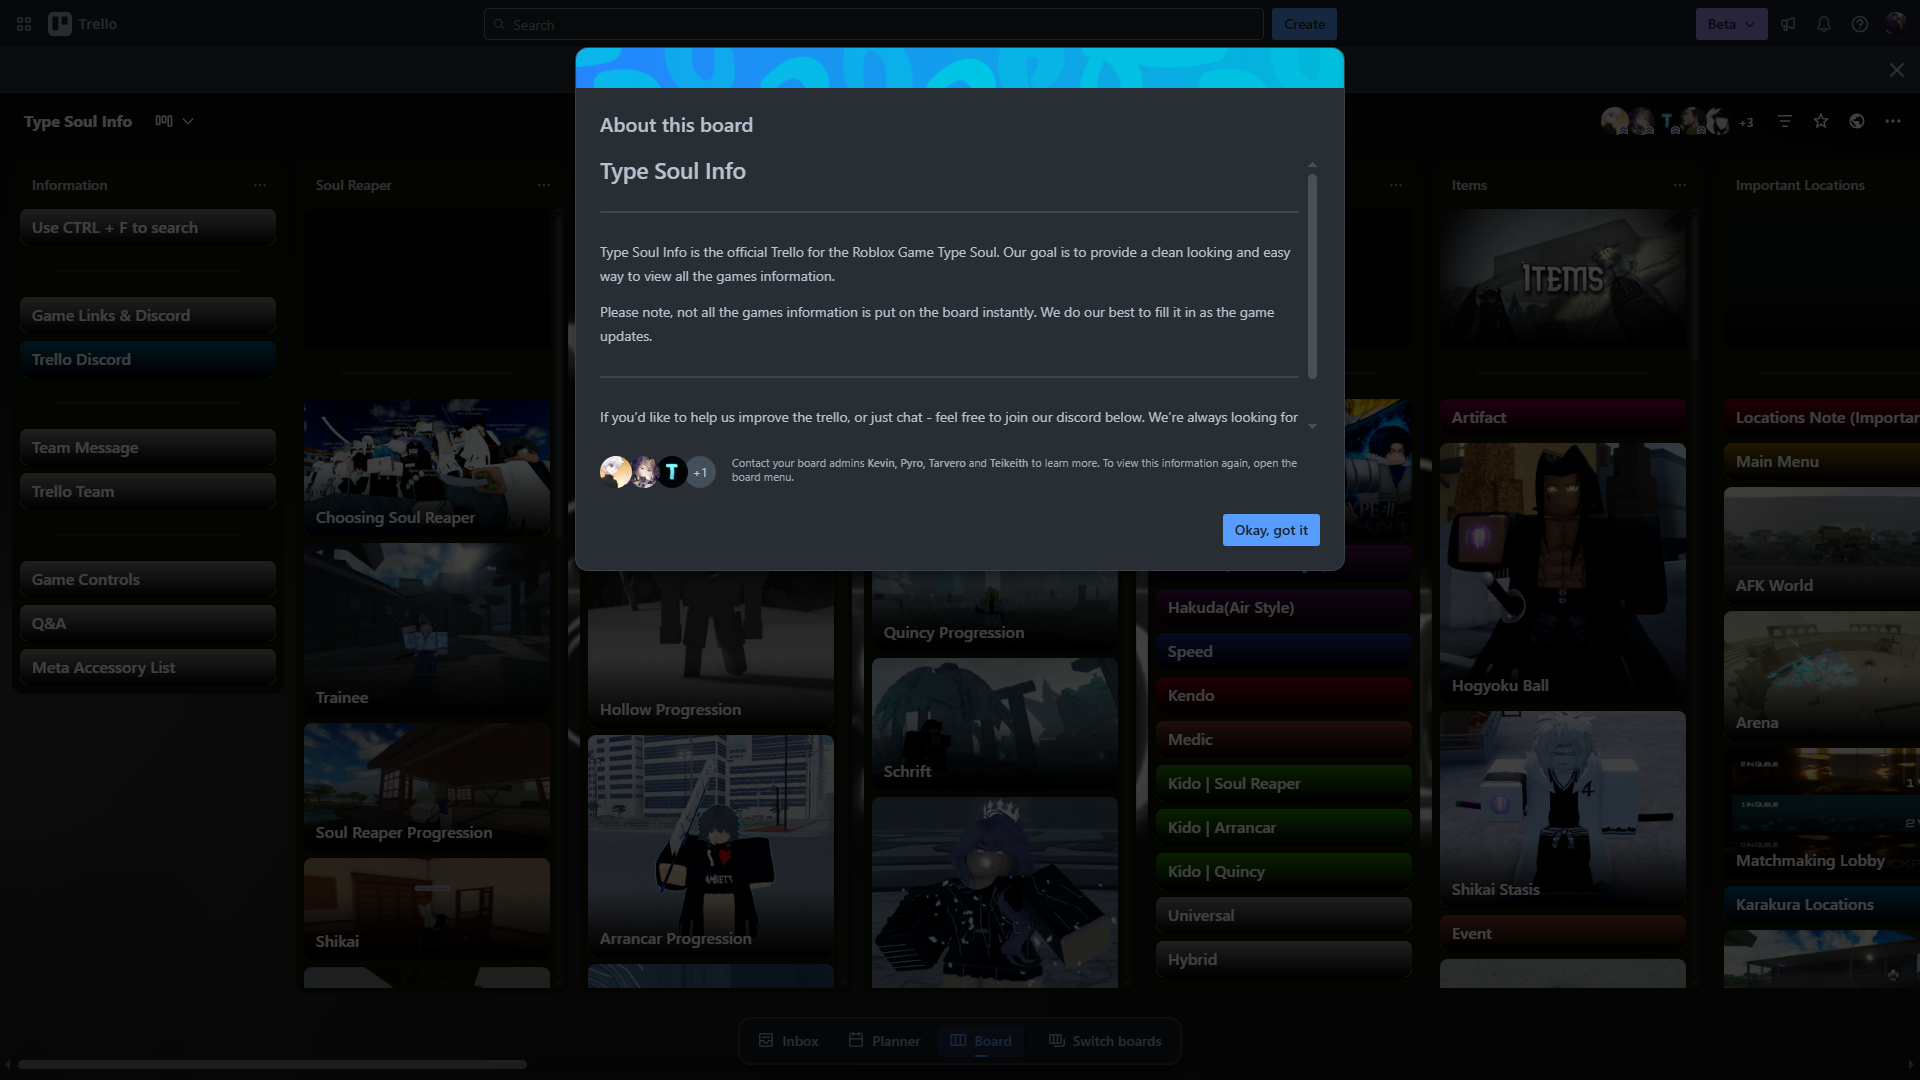
Task: Open the Beta dropdown menu
Action: [1730, 24]
